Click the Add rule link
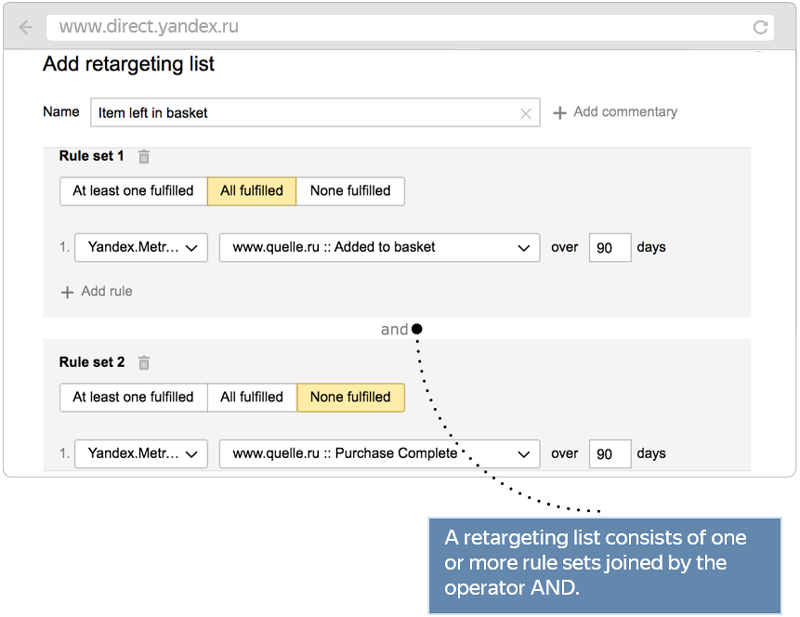800x617 pixels. 107,291
